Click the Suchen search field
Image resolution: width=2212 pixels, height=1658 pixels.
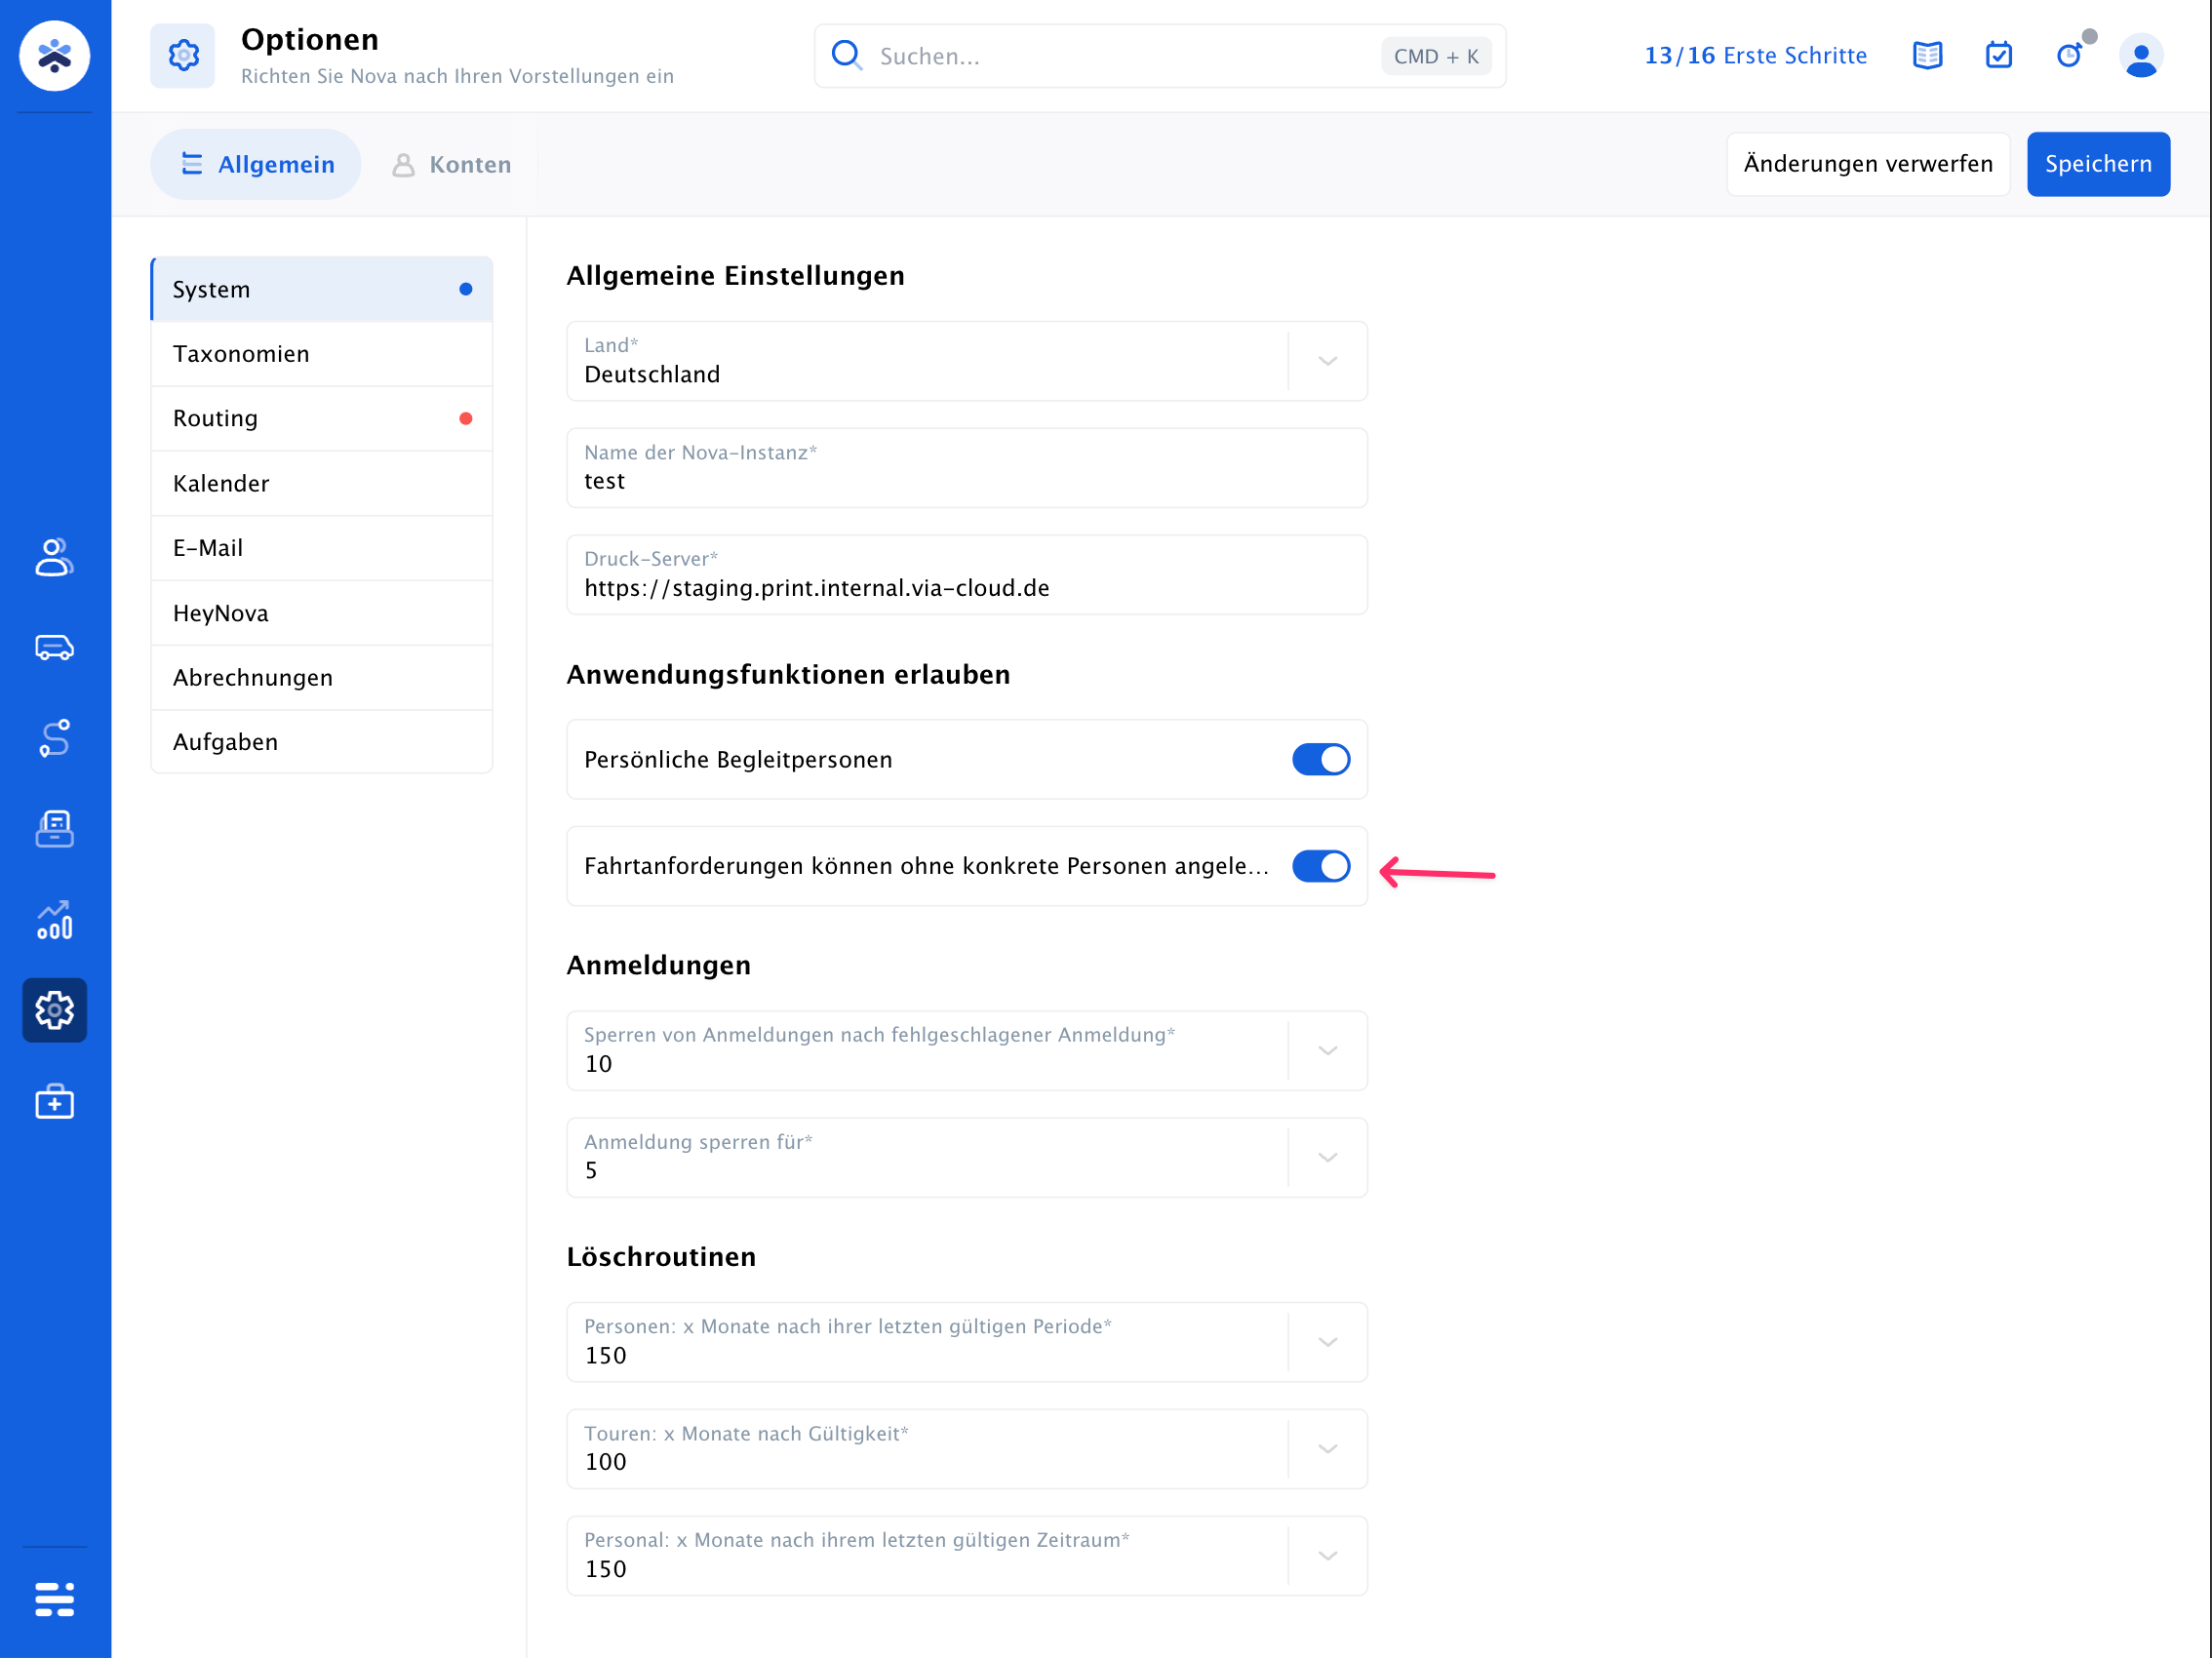[x=1160, y=56]
